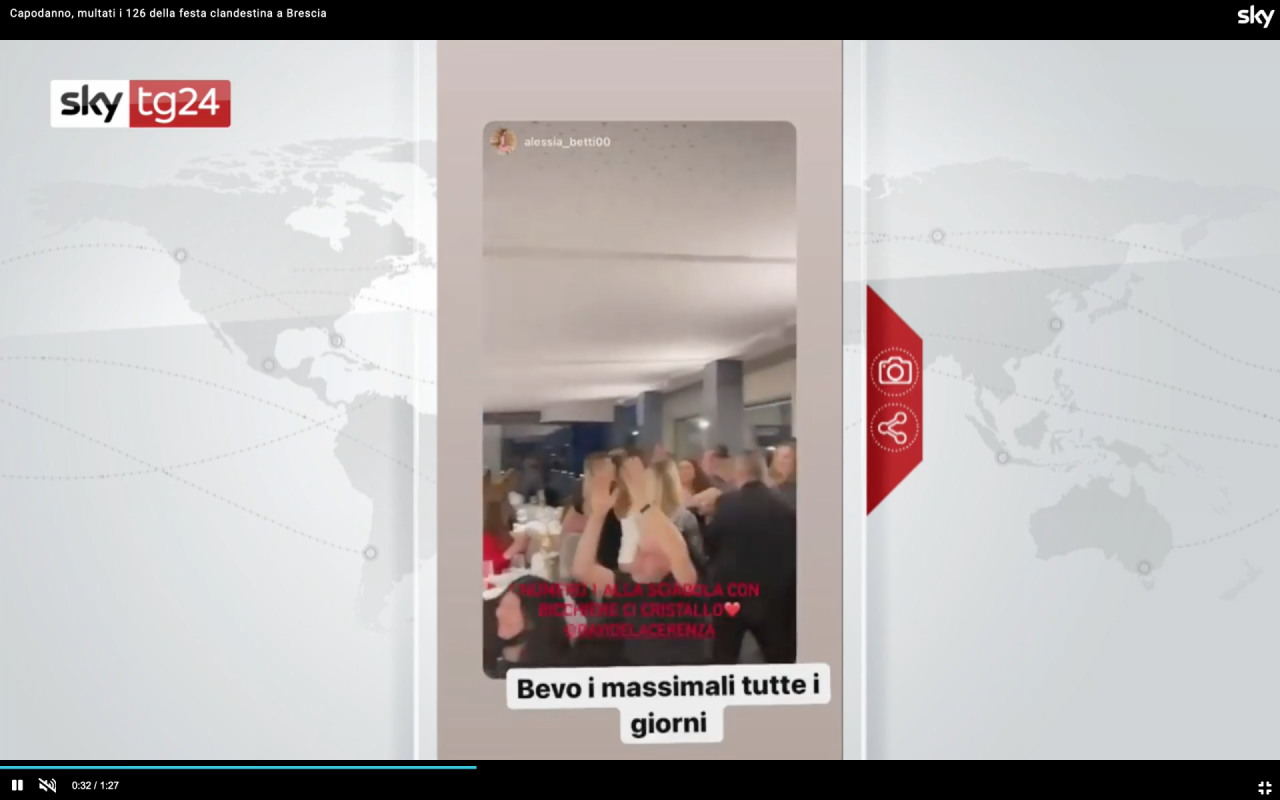Click the played blue portion of progress bar

[240, 767]
